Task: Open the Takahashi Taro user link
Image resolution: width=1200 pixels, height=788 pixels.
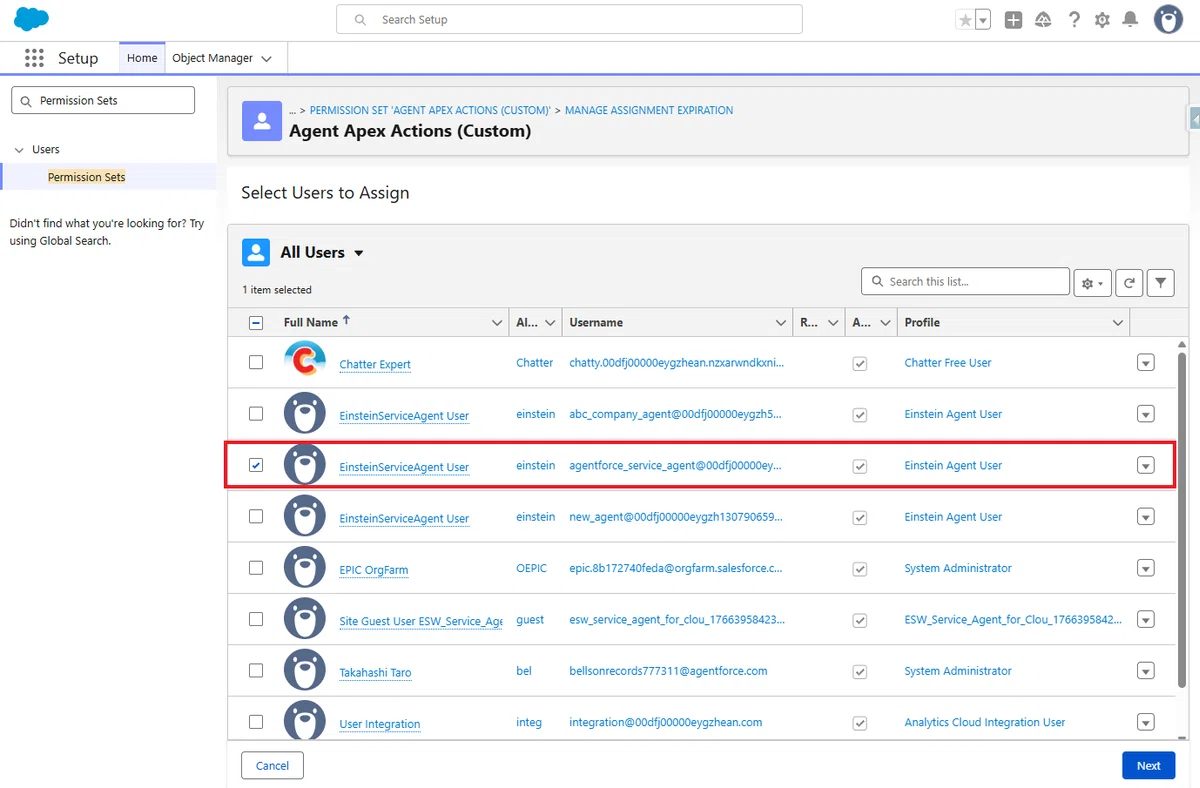Action: point(375,673)
